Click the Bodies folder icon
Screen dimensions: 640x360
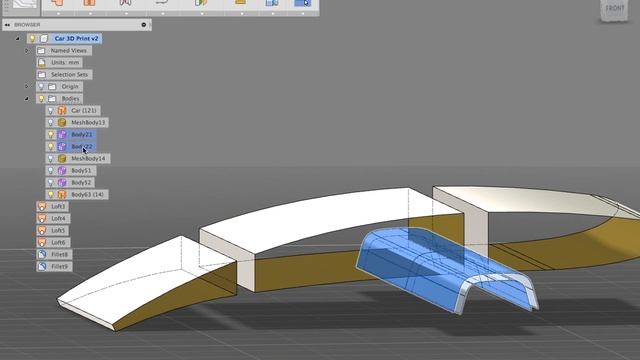click(x=52, y=99)
